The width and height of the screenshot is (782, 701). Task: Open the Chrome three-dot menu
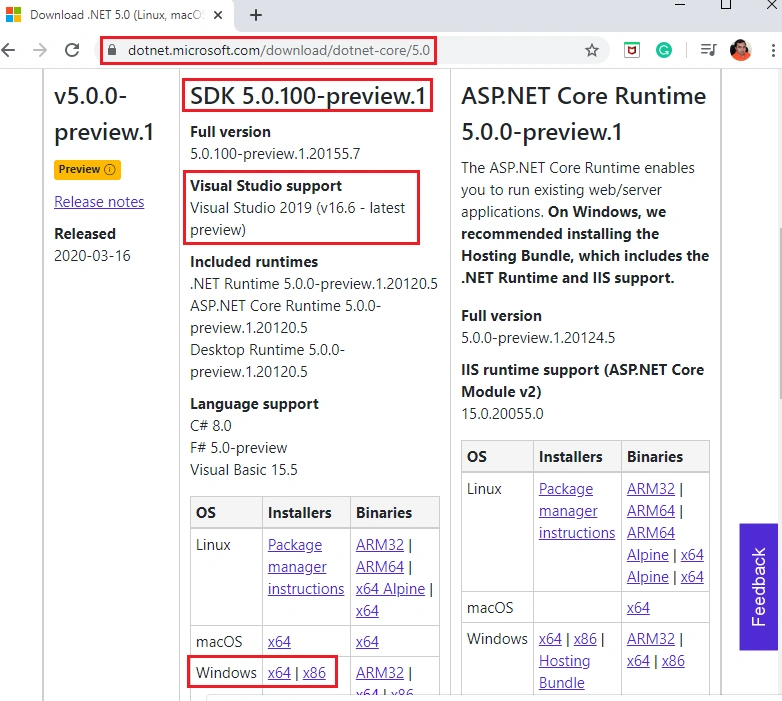(x=773, y=50)
